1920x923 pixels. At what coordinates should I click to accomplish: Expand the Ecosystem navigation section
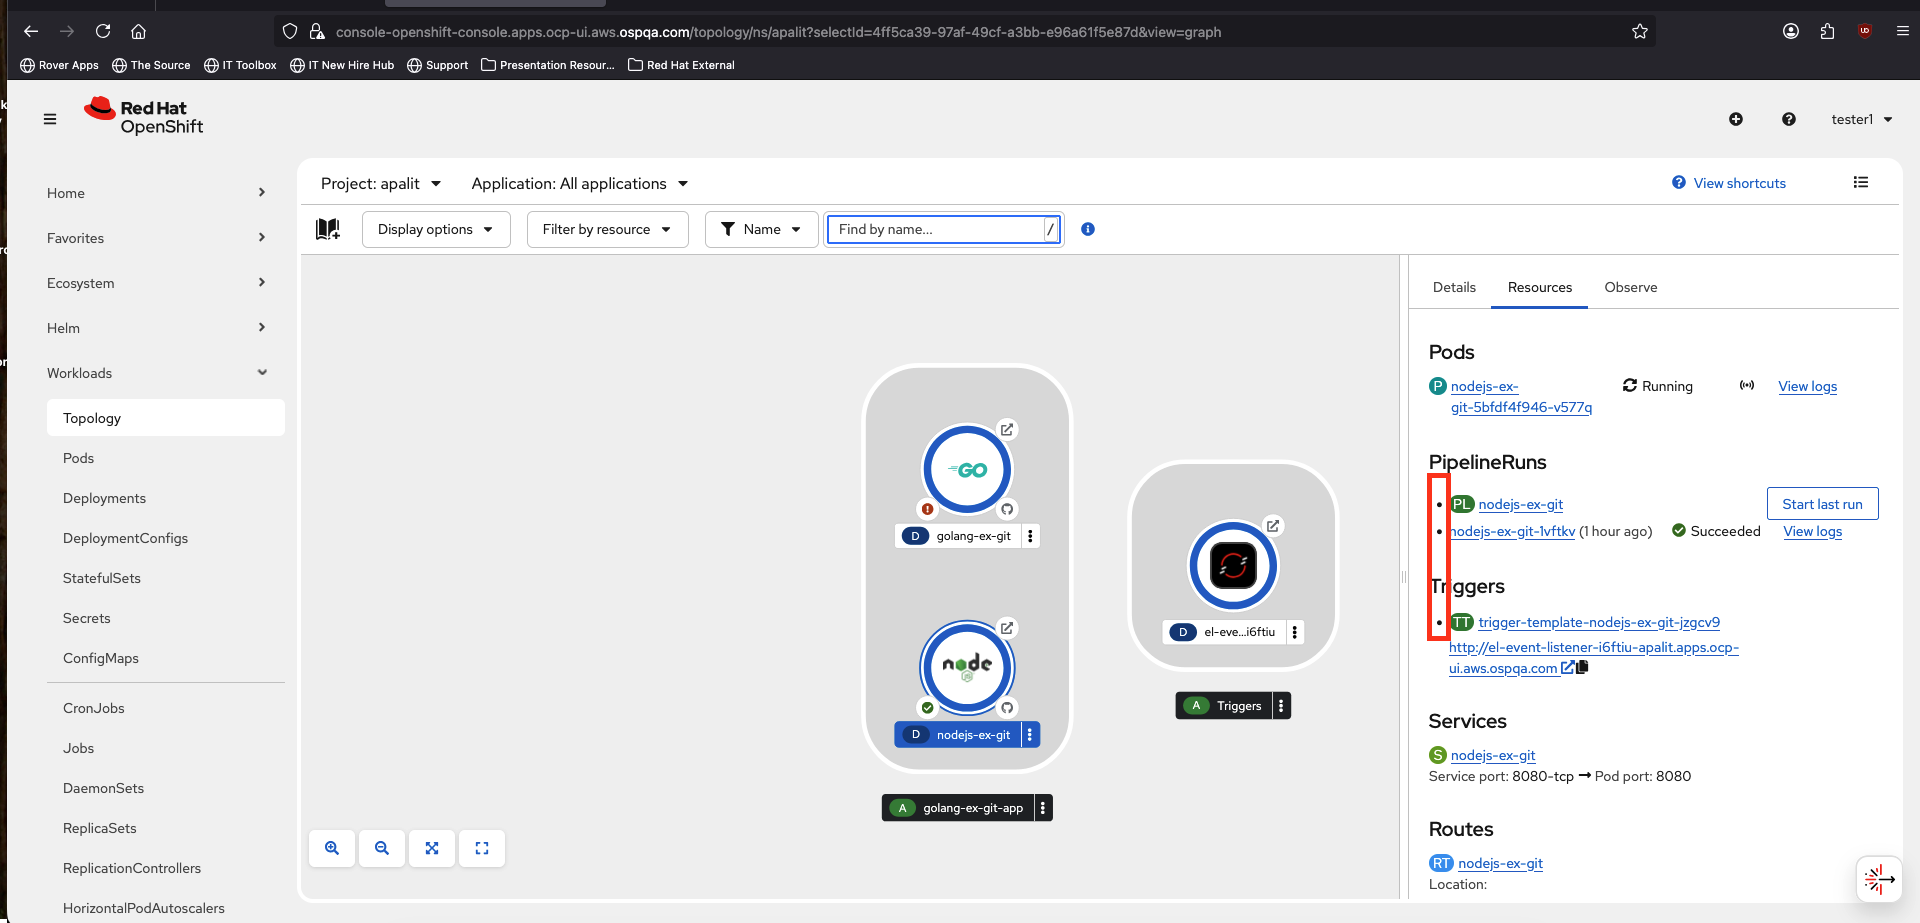(157, 283)
